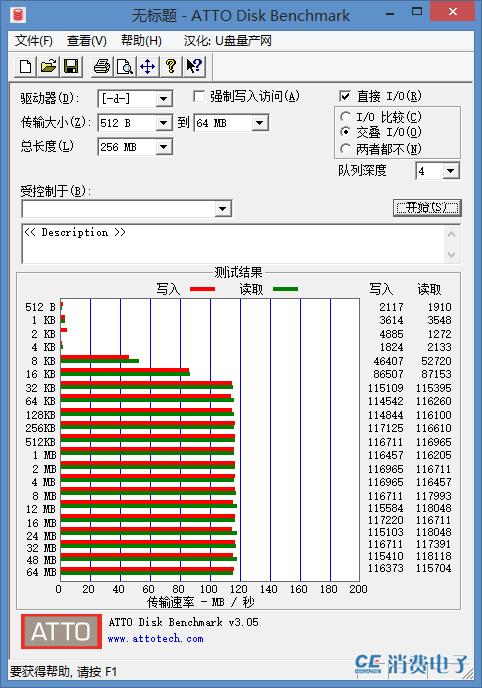Click the ATTO Disk Benchmark v3.05 text
Viewport: 482px width, 688px height.
(183, 622)
